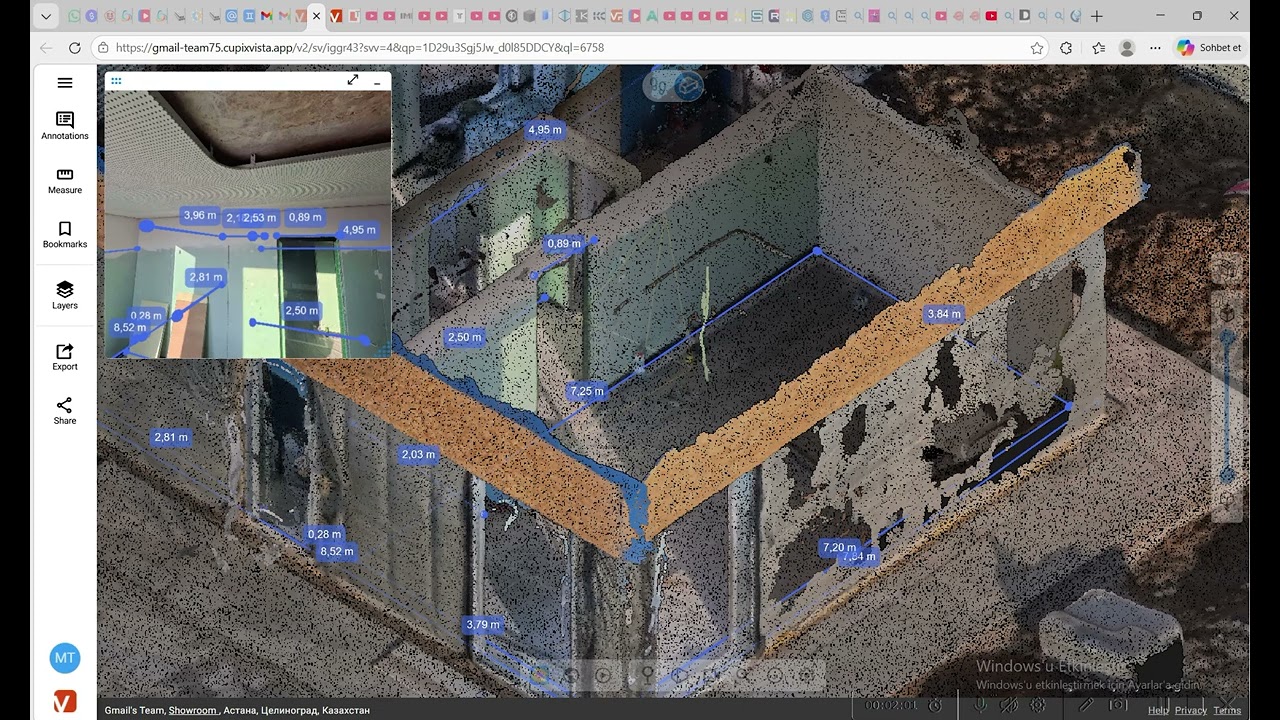This screenshot has width=1280, height=720.
Task: Open the recording bar settings gear
Action: (x=1039, y=705)
